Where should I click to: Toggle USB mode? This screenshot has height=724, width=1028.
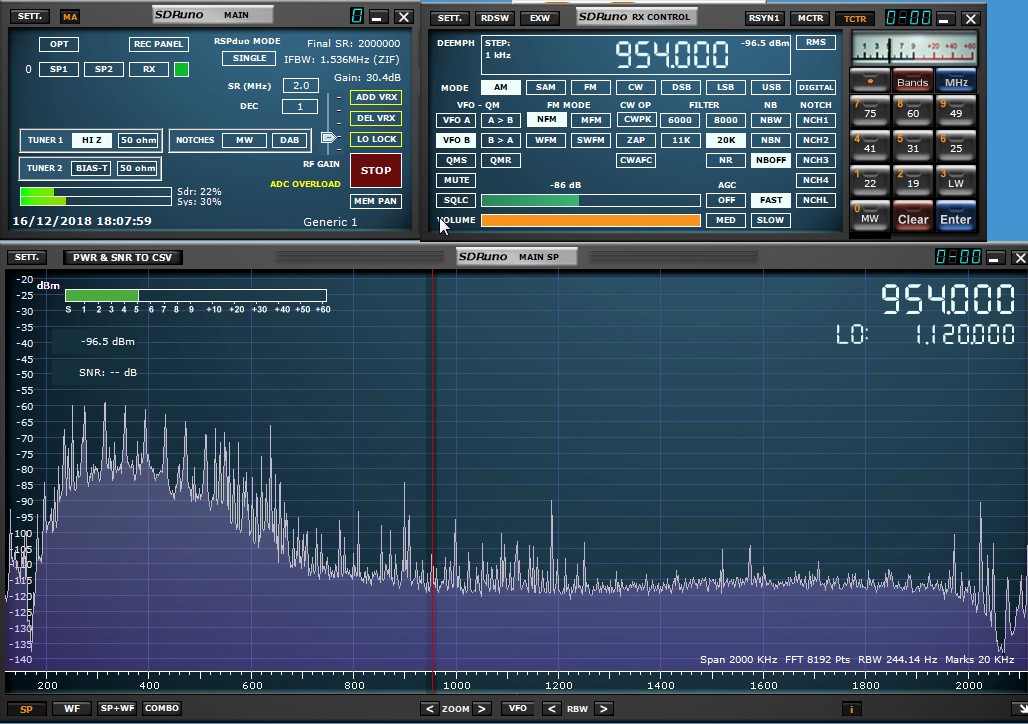click(771, 87)
